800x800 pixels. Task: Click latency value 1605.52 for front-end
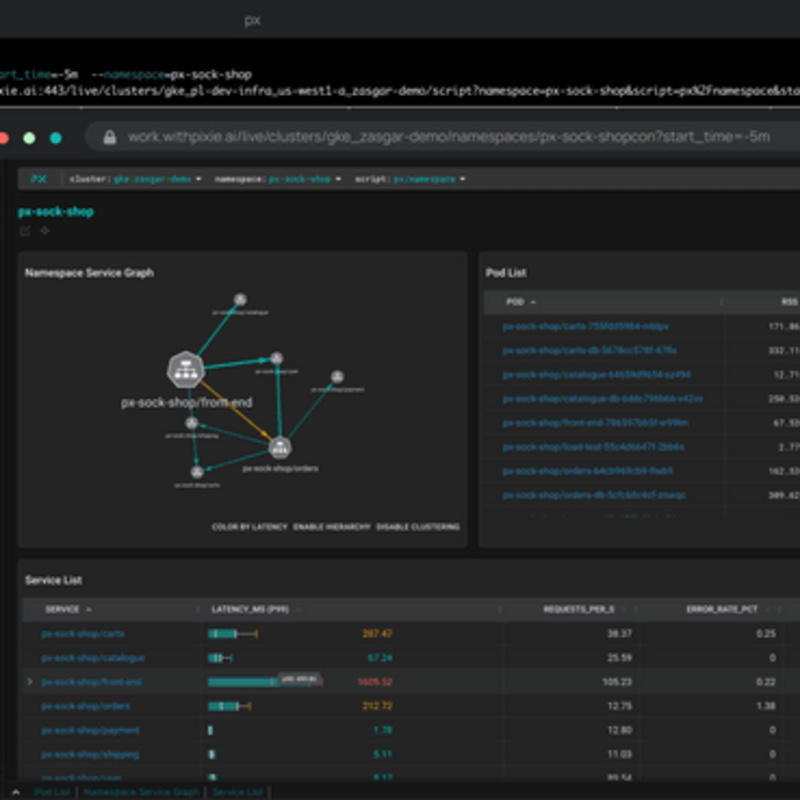pyautogui.click(x=375, y=682)
